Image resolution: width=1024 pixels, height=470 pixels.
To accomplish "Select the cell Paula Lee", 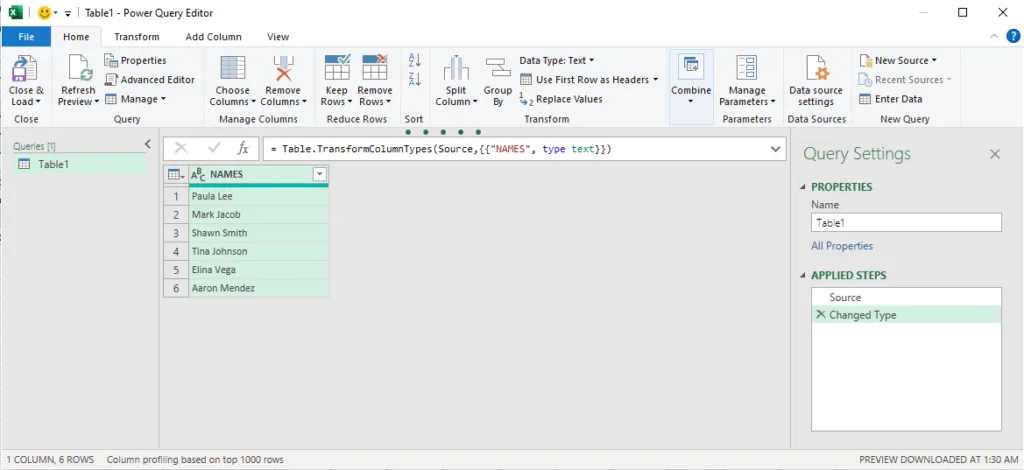I will pyautogui.click(x=259, y=196).
